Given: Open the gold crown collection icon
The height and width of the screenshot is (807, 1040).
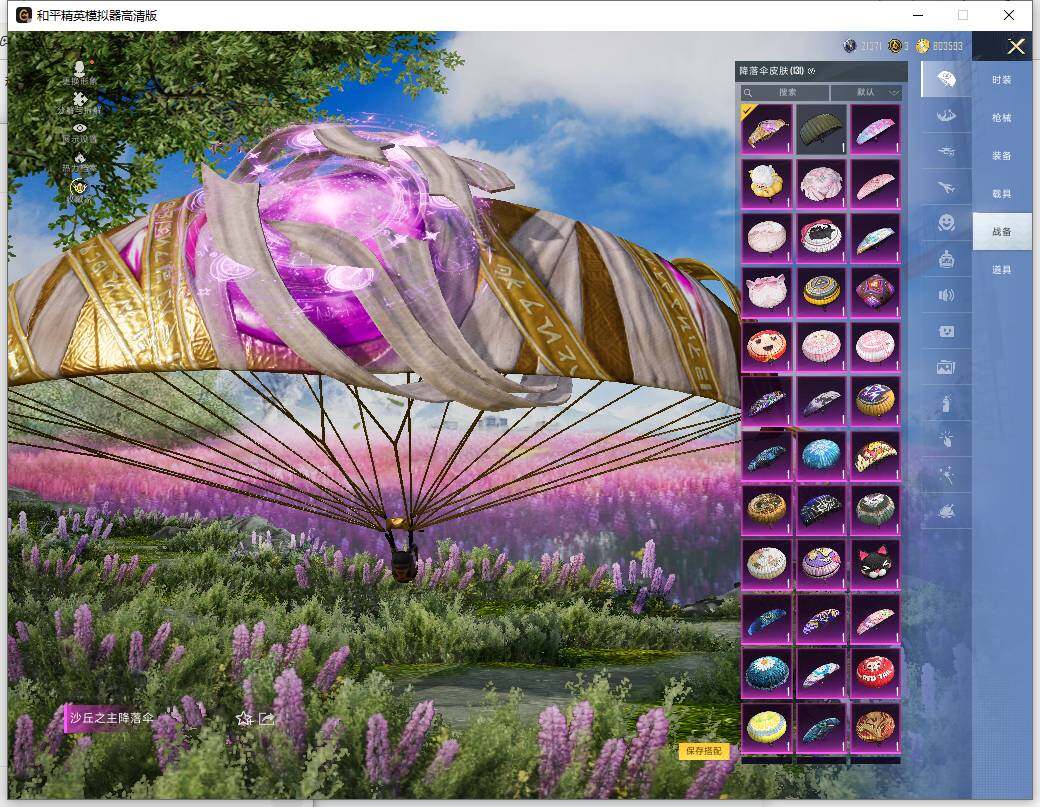Looking at the screenshot, I should (79, 190).
